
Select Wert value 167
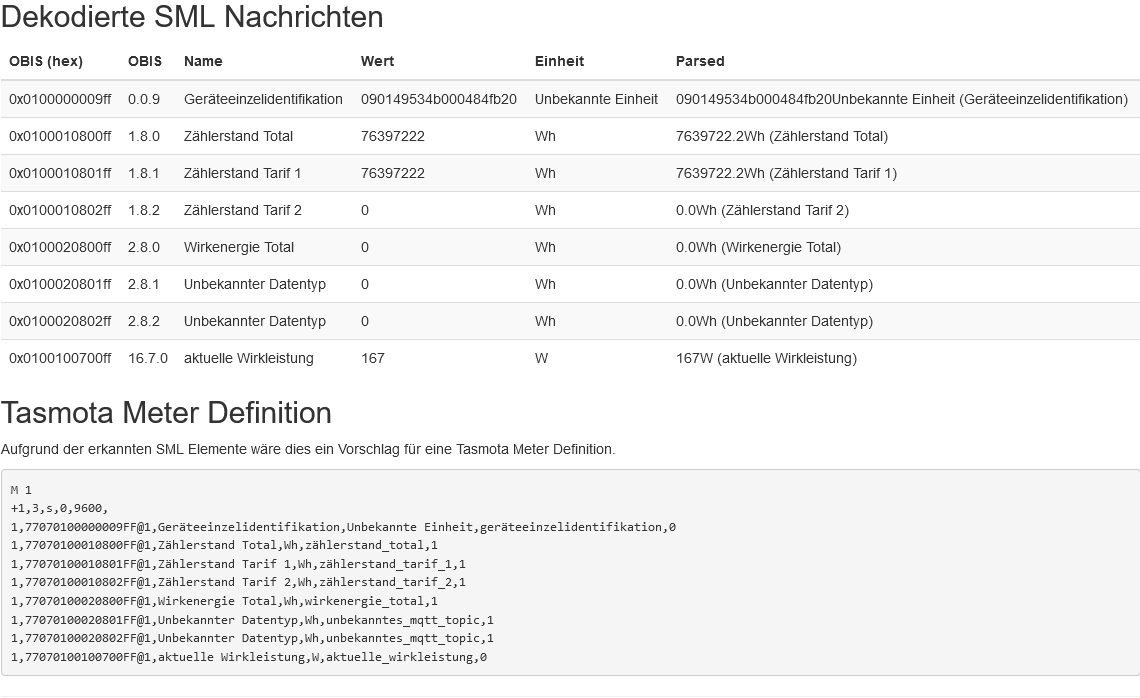point(373,358)
